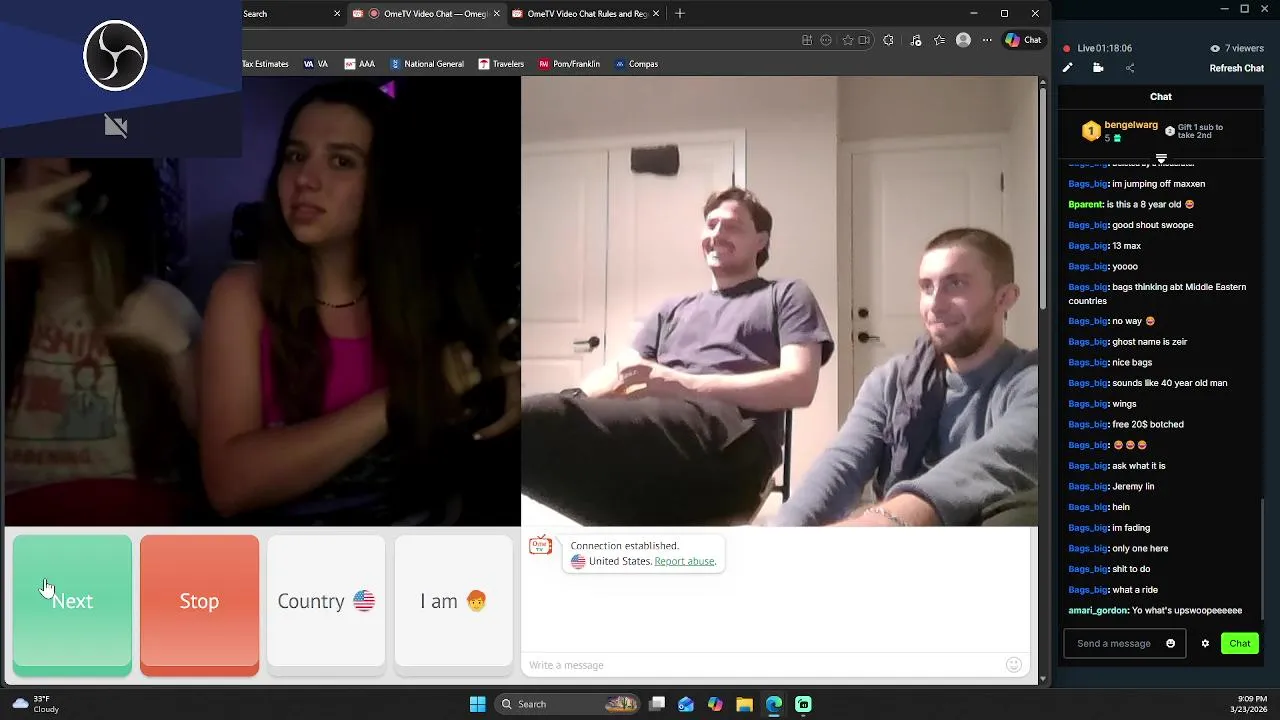Click the camera icon in address bar
This screenshot has height=720, width=1280.
point(864,40)
